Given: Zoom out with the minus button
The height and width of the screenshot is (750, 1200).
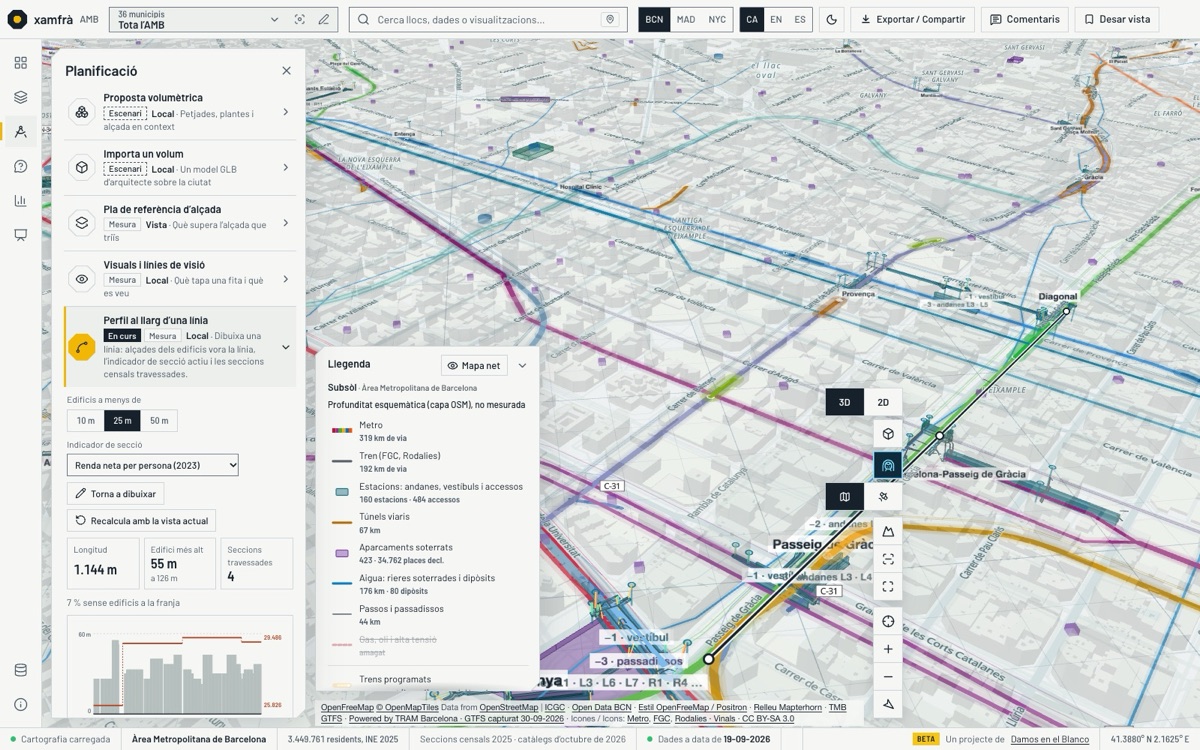Looking at the screenshot, I should point(888,677).
